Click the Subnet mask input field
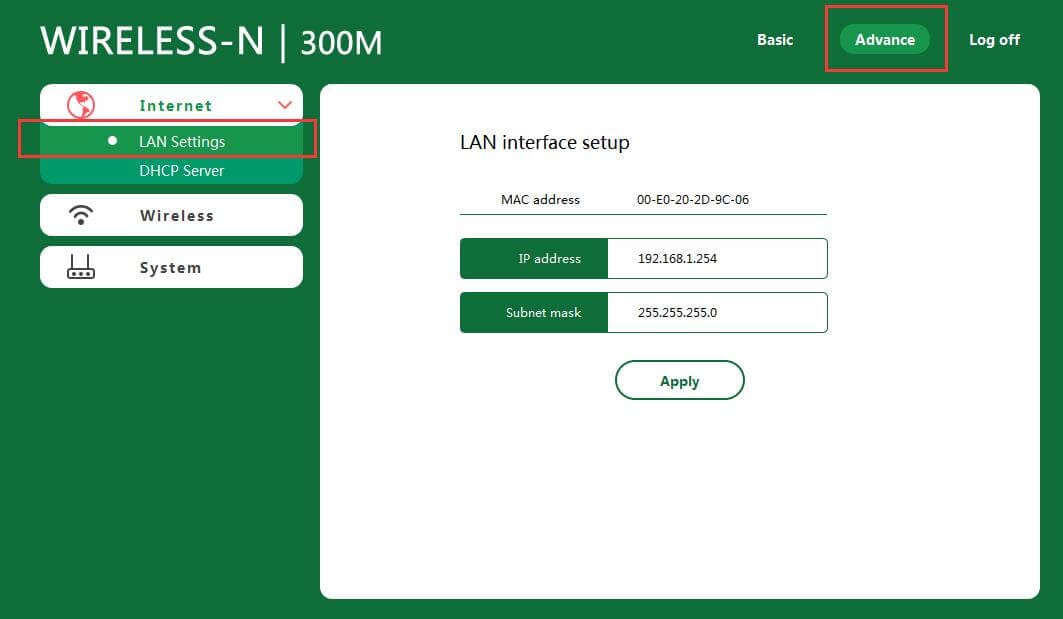The image size is (1063, 619). coord(716,312)
